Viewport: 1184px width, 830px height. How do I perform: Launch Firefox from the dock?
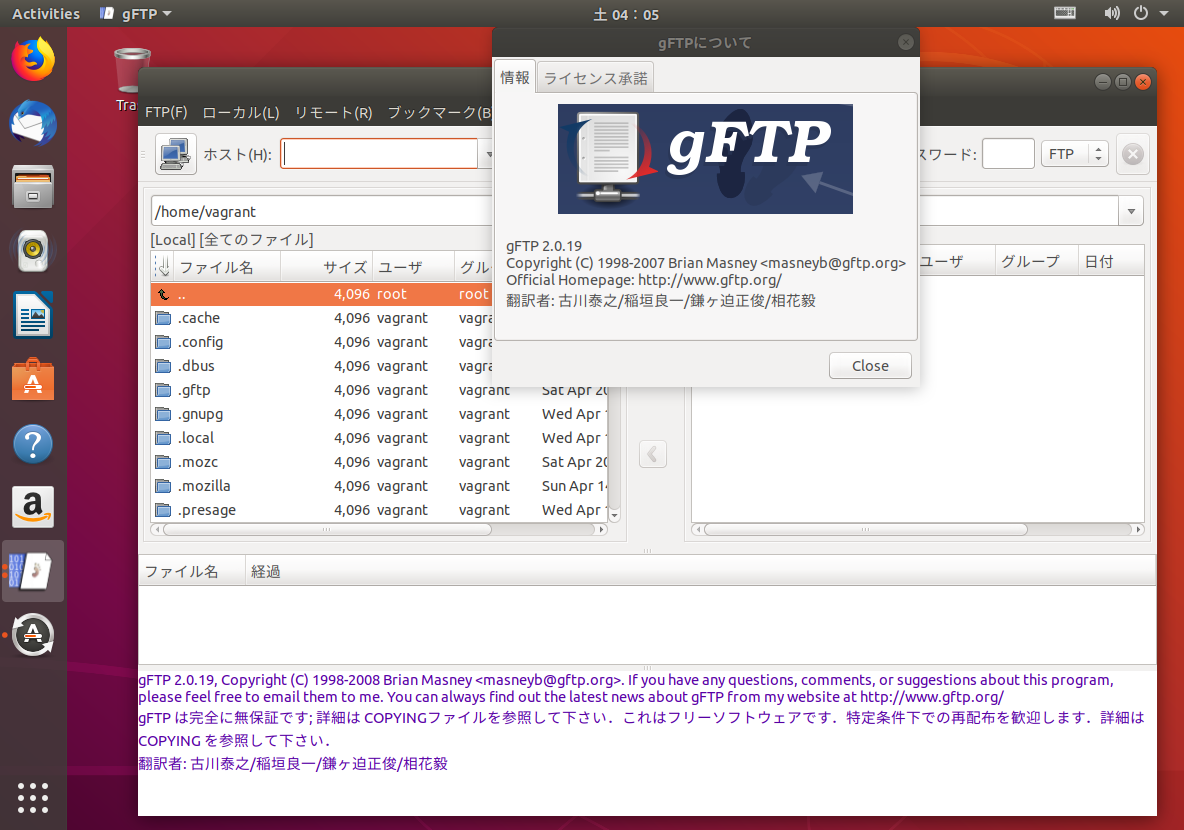[x=32, y=59]
